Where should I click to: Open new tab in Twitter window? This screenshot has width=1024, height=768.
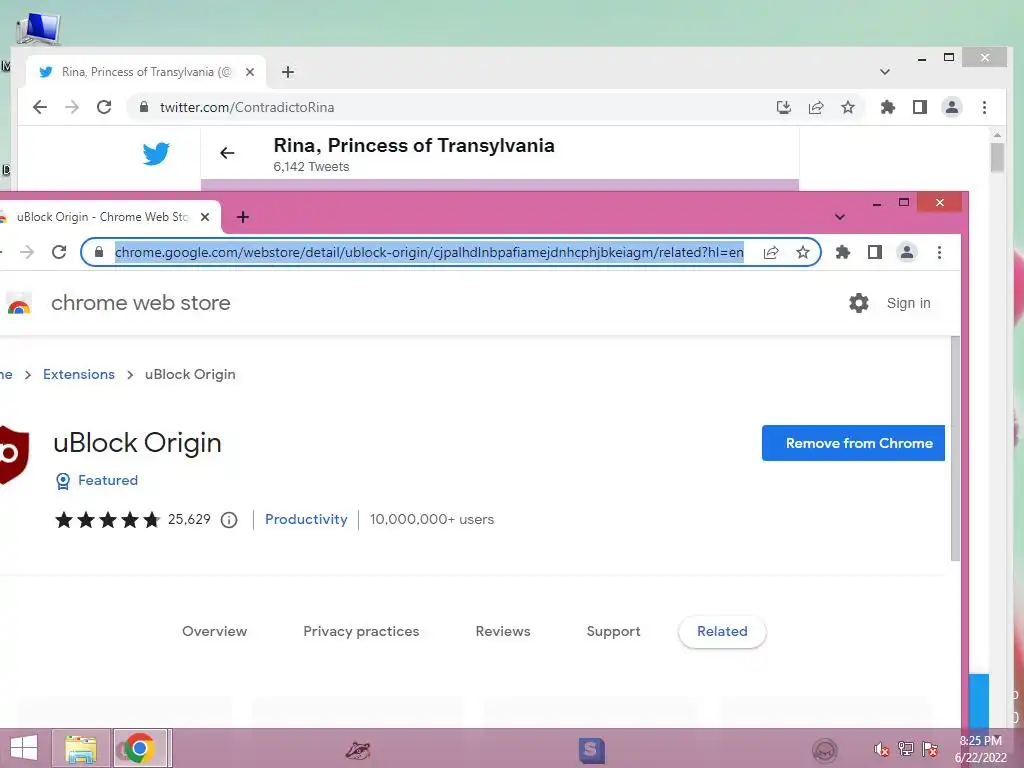[288, 72]
